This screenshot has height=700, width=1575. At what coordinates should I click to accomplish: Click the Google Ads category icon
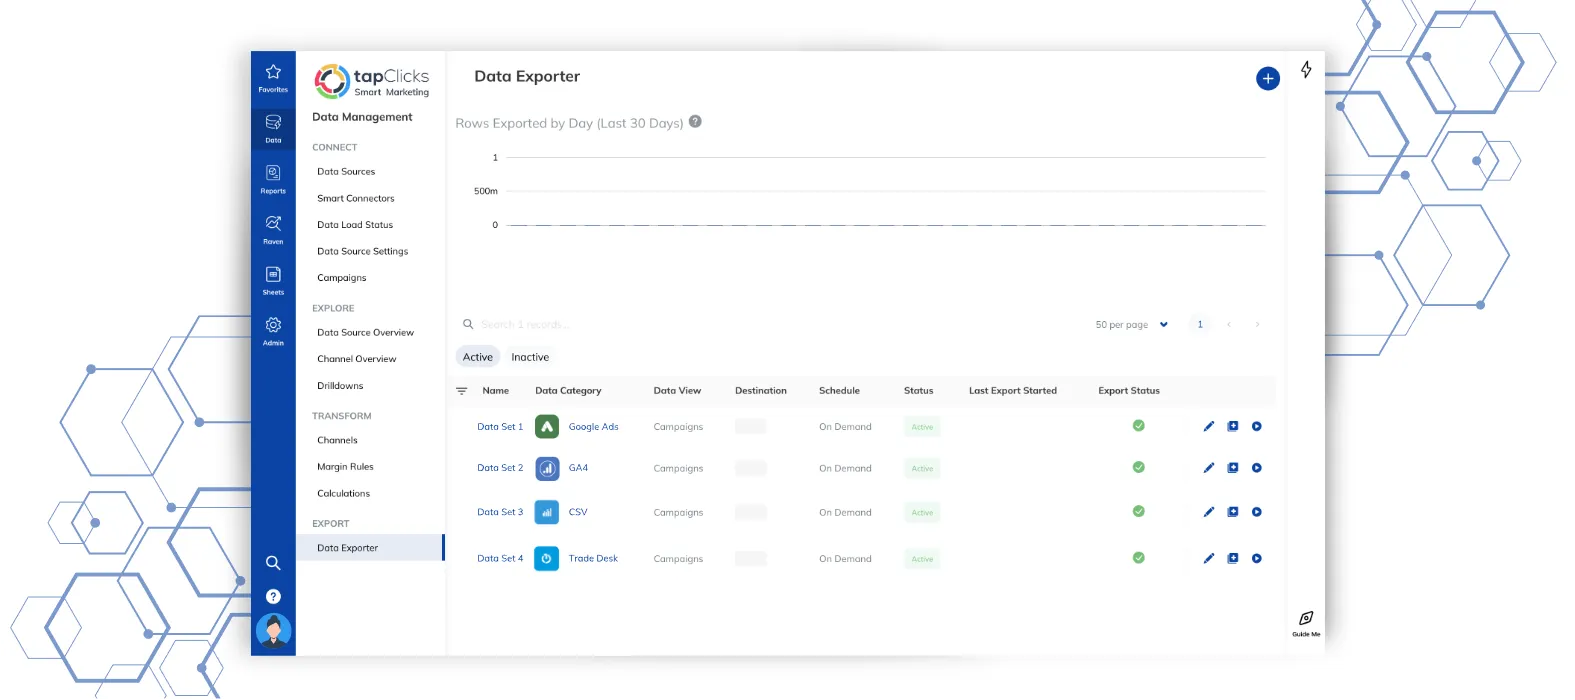tap(547, 427)
